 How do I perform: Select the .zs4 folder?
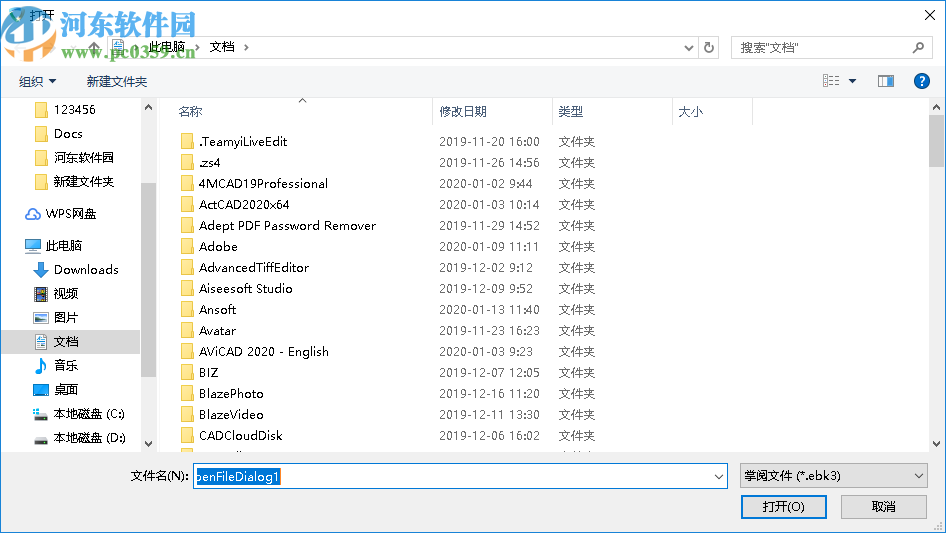[209, 163]
